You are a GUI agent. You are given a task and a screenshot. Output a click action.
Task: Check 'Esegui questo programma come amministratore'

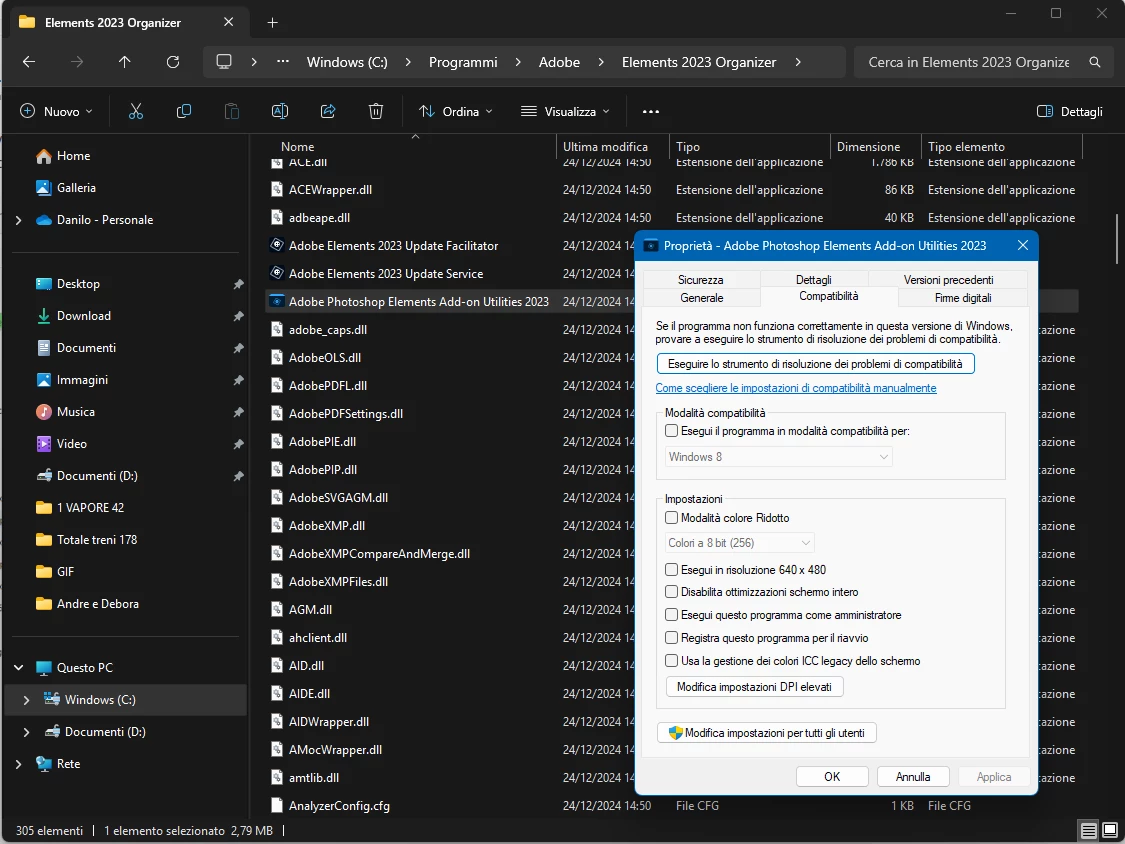(x=672, y=615)
